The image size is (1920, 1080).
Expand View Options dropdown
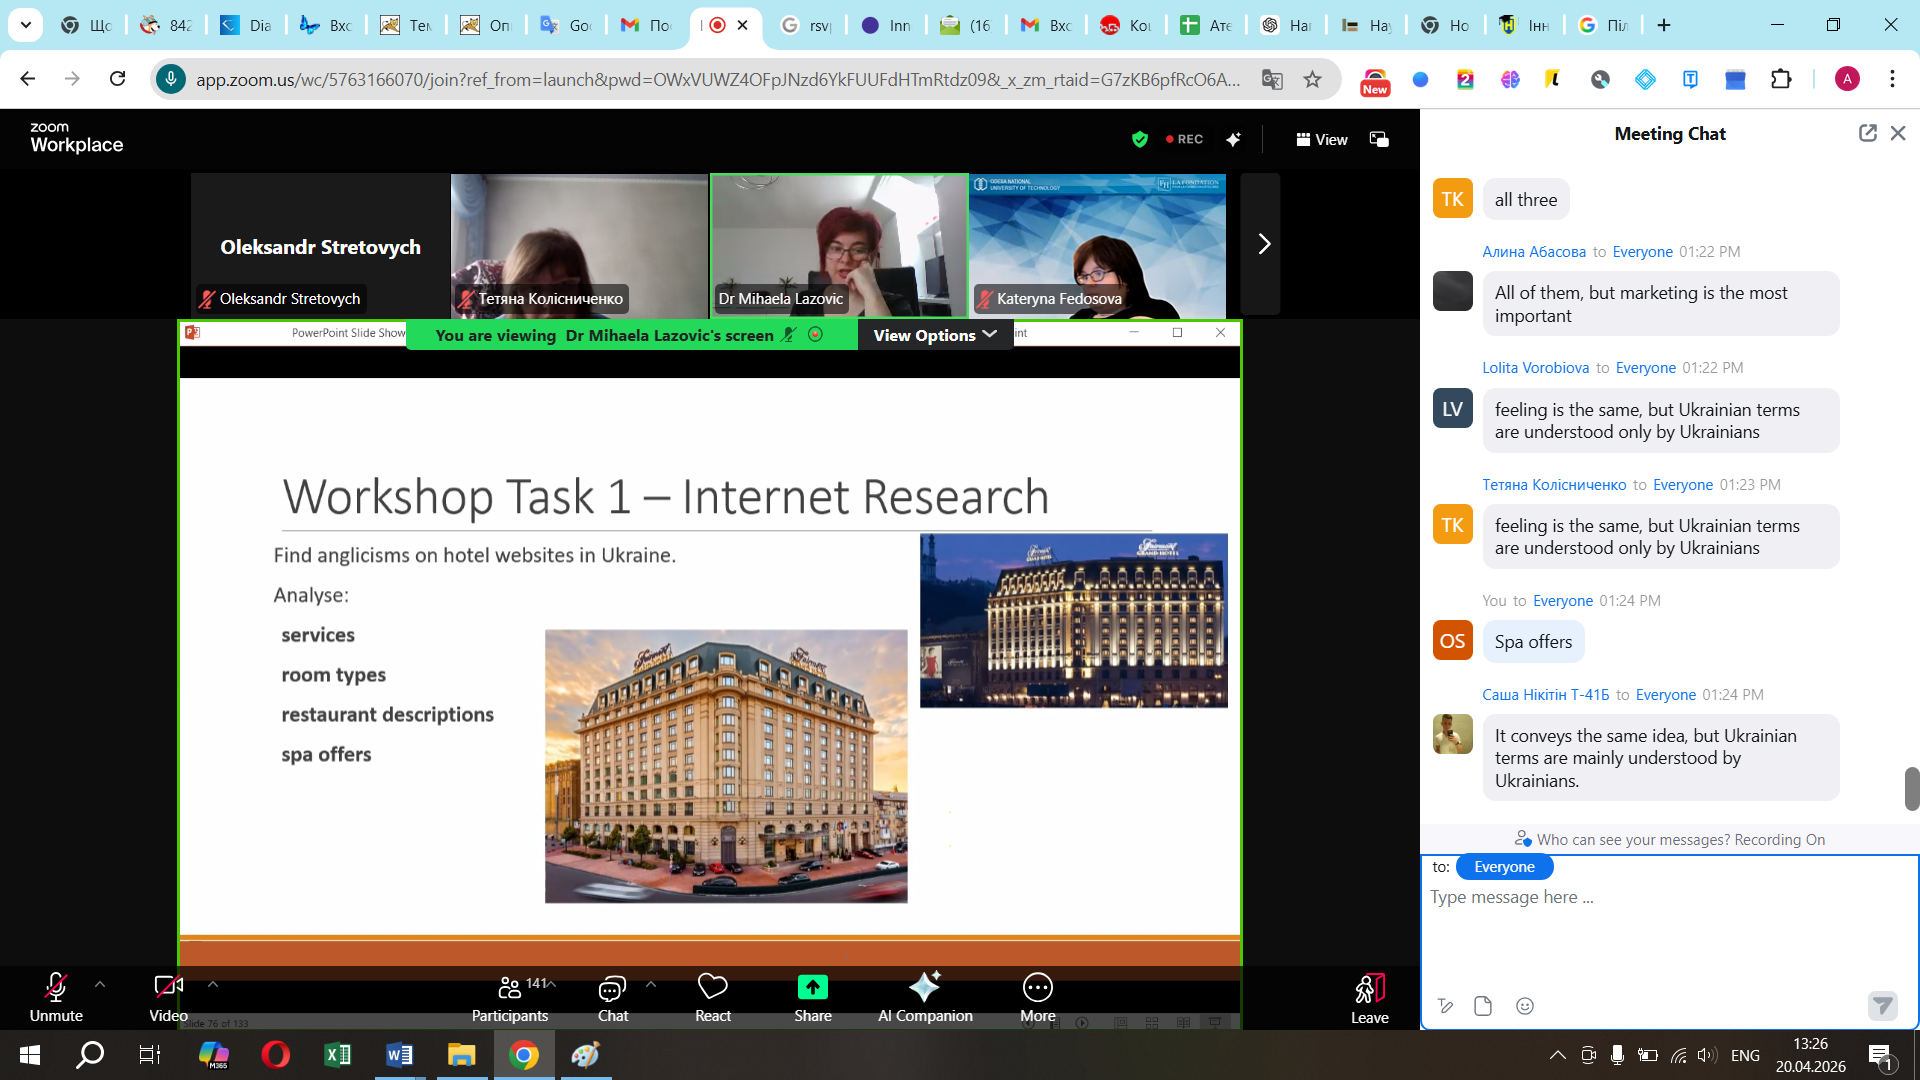click(x=934, y=335)
